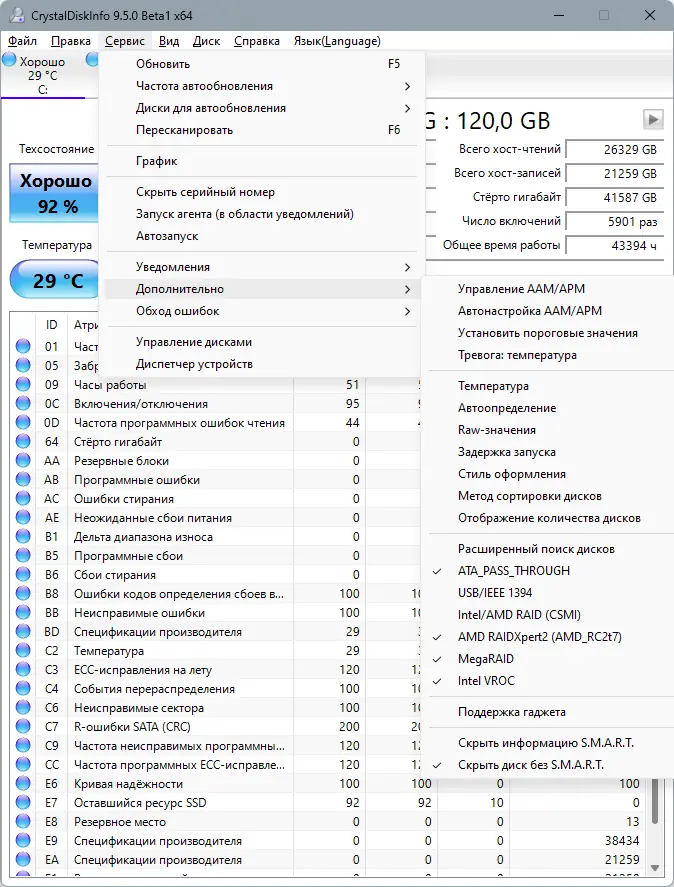The image size is (674, 887).
Task: Click the S.M.A.R.T. list vertical scrollbar
Action: [x=656, y=810]
